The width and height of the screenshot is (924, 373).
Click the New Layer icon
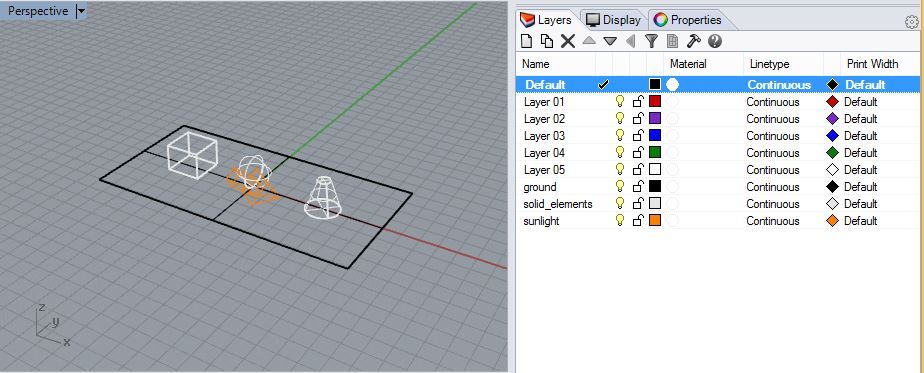click(527, 41)
